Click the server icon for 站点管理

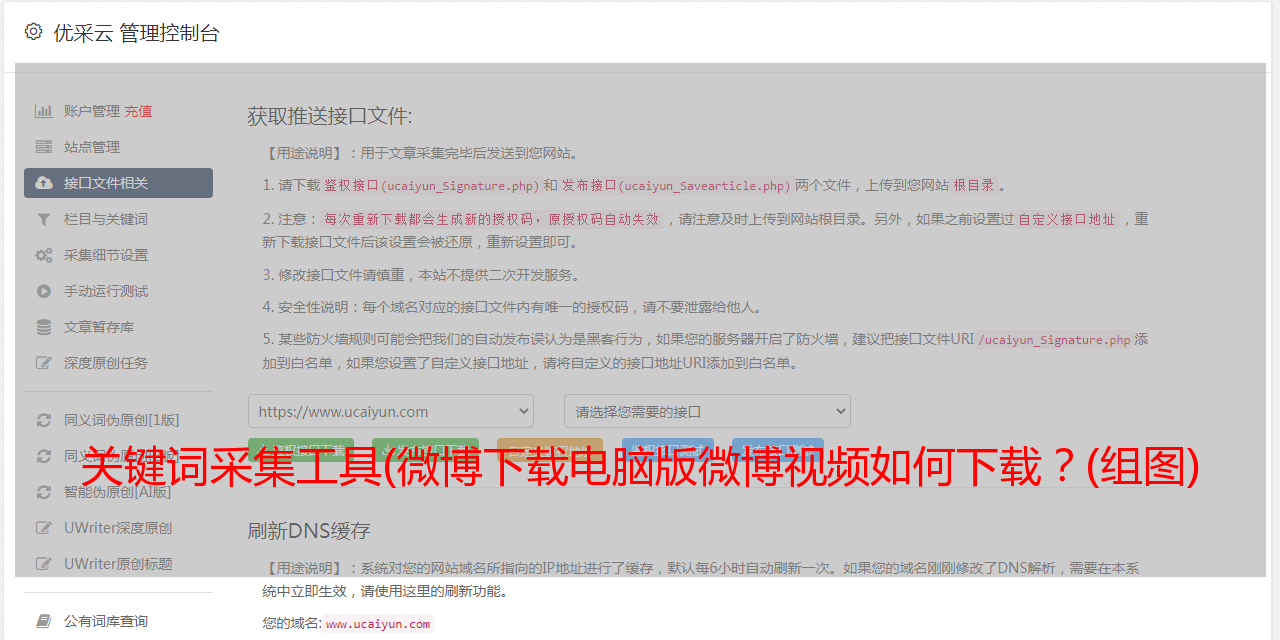[44, 147]
